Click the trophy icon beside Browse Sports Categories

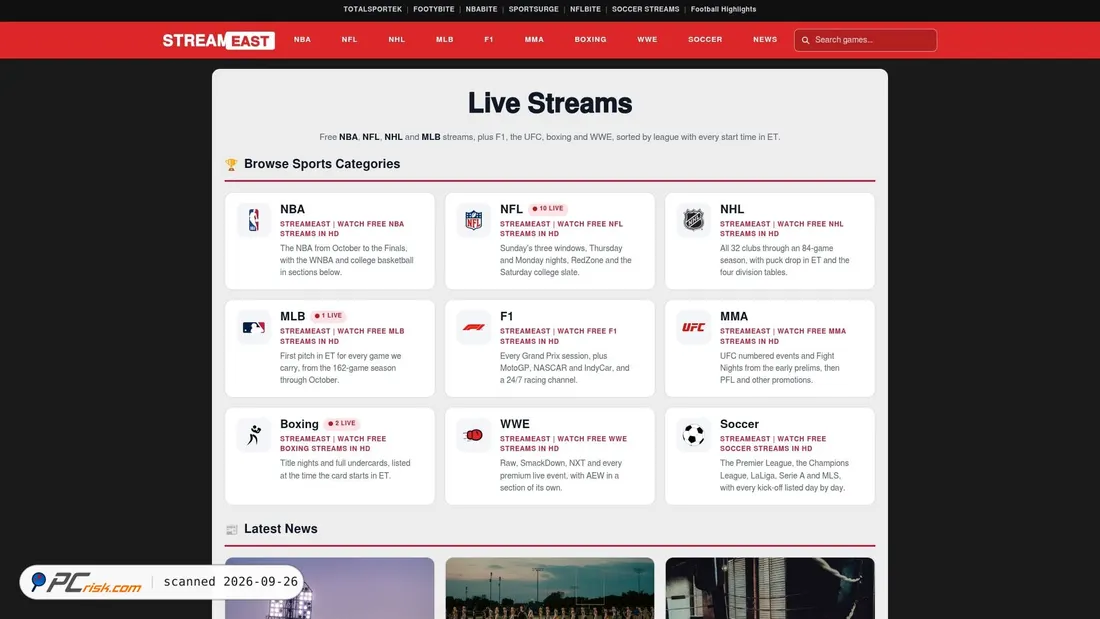click(231, 164)
